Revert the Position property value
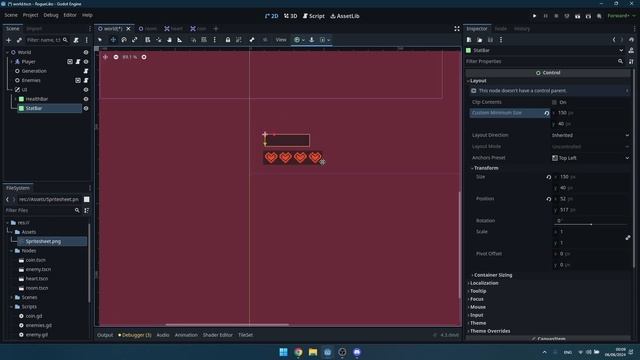The image size is (640, 360). point(549,199)
